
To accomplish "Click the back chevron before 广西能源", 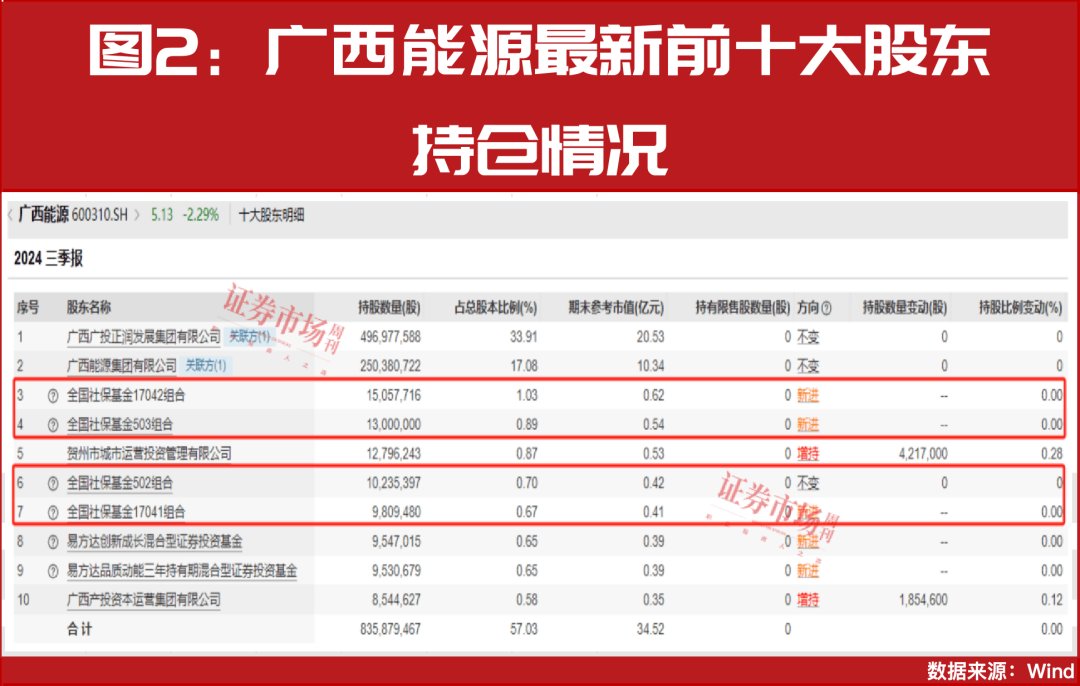I will click(9, 213).
